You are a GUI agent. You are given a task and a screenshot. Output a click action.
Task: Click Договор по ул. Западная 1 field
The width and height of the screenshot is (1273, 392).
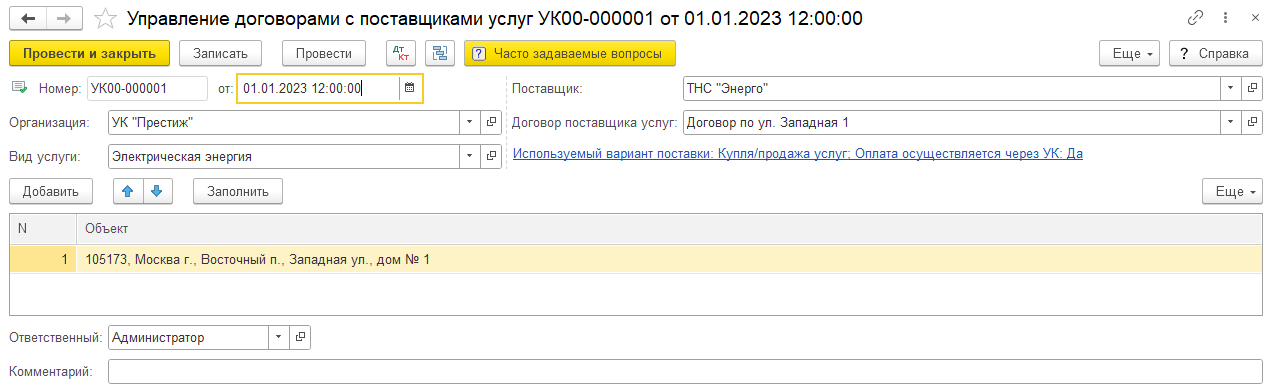click(x=951, y=122)
